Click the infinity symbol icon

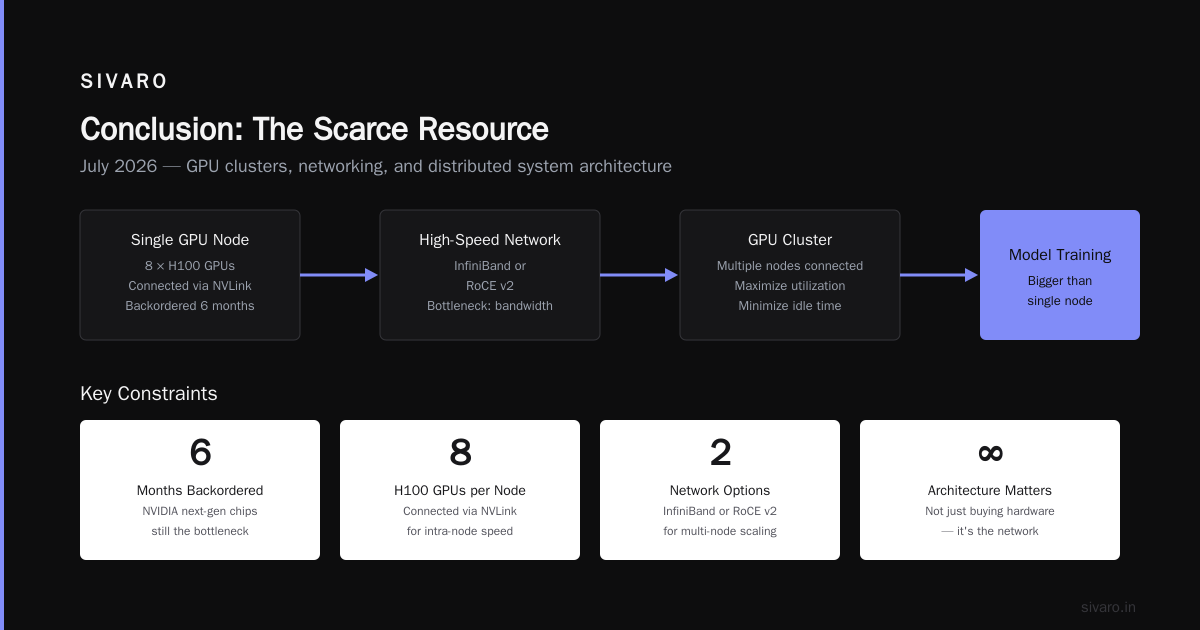(x=990, y=453)
